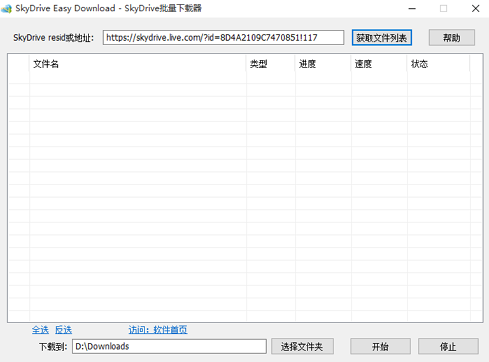Image resolution: width=489 pixels, height=362 pixels.
Task: Start downloading with the 开始 button
Action: click(380, 347)
